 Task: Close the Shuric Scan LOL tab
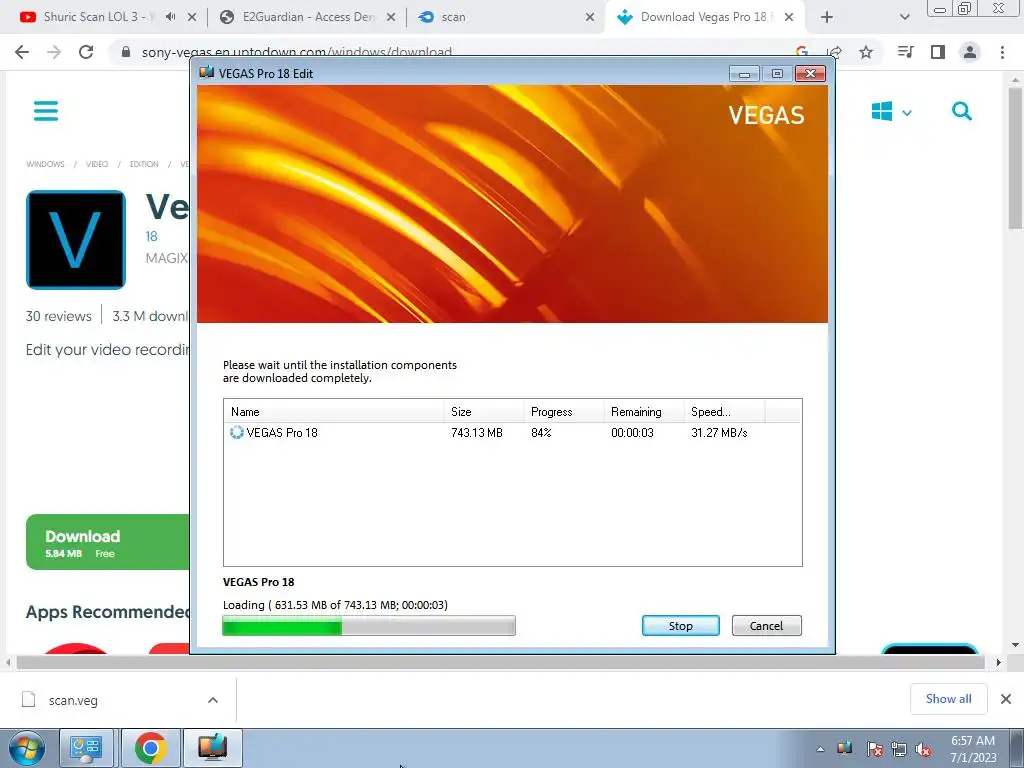point(192,17)
